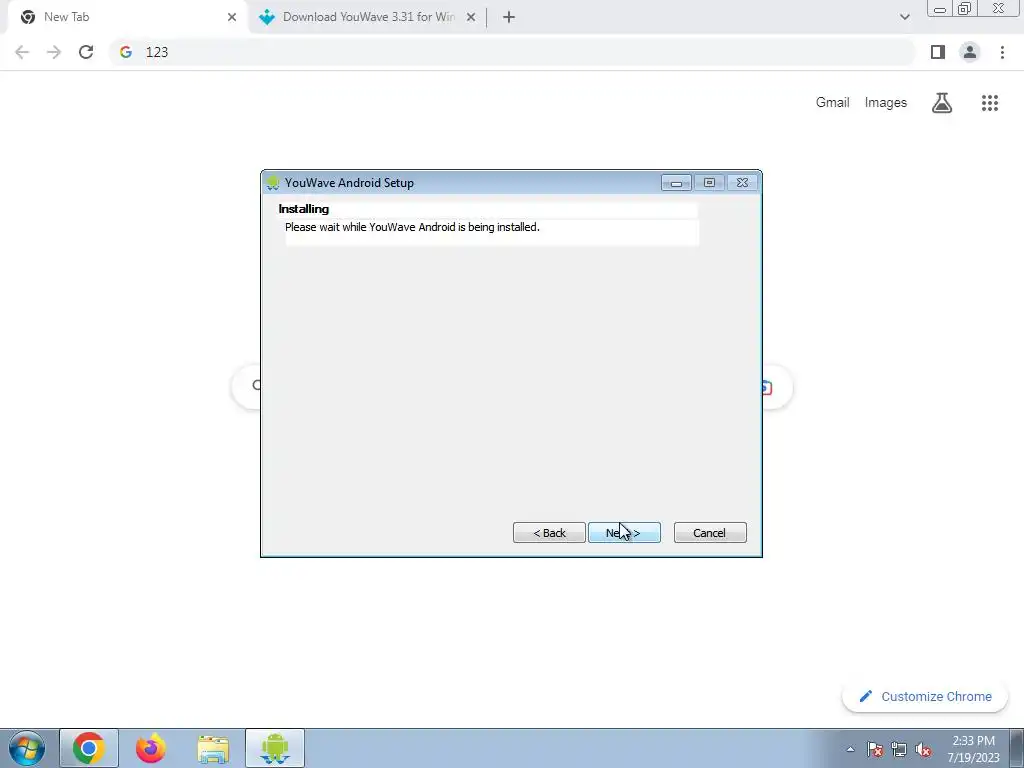
Task: Open Action Center flag icon
Action: 875,750
